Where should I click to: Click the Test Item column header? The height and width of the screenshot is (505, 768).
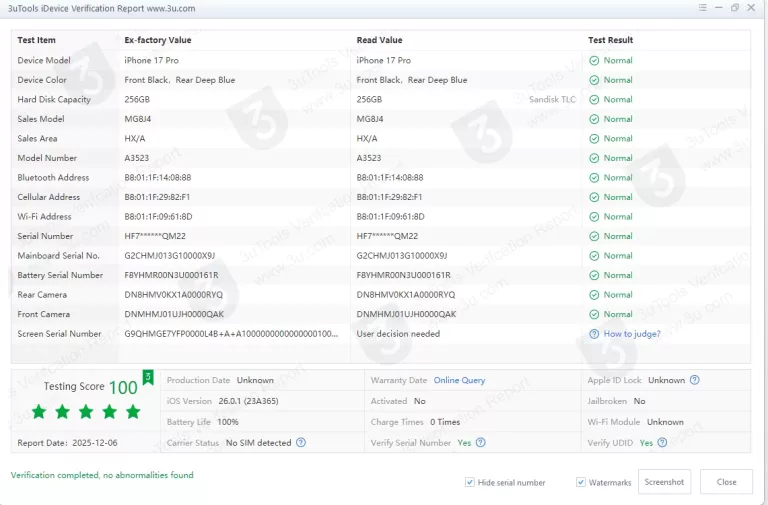coord(37,40)
